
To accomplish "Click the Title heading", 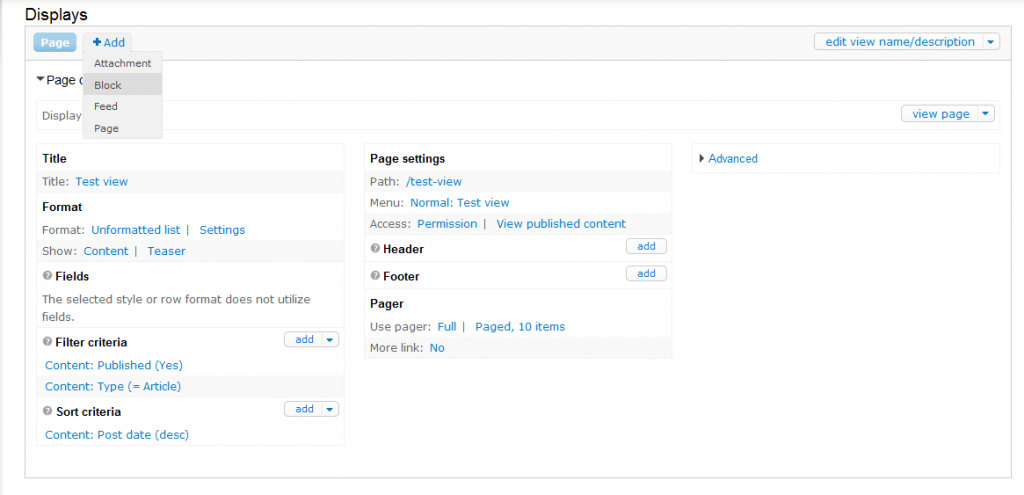I will click(x=54, y=159).
